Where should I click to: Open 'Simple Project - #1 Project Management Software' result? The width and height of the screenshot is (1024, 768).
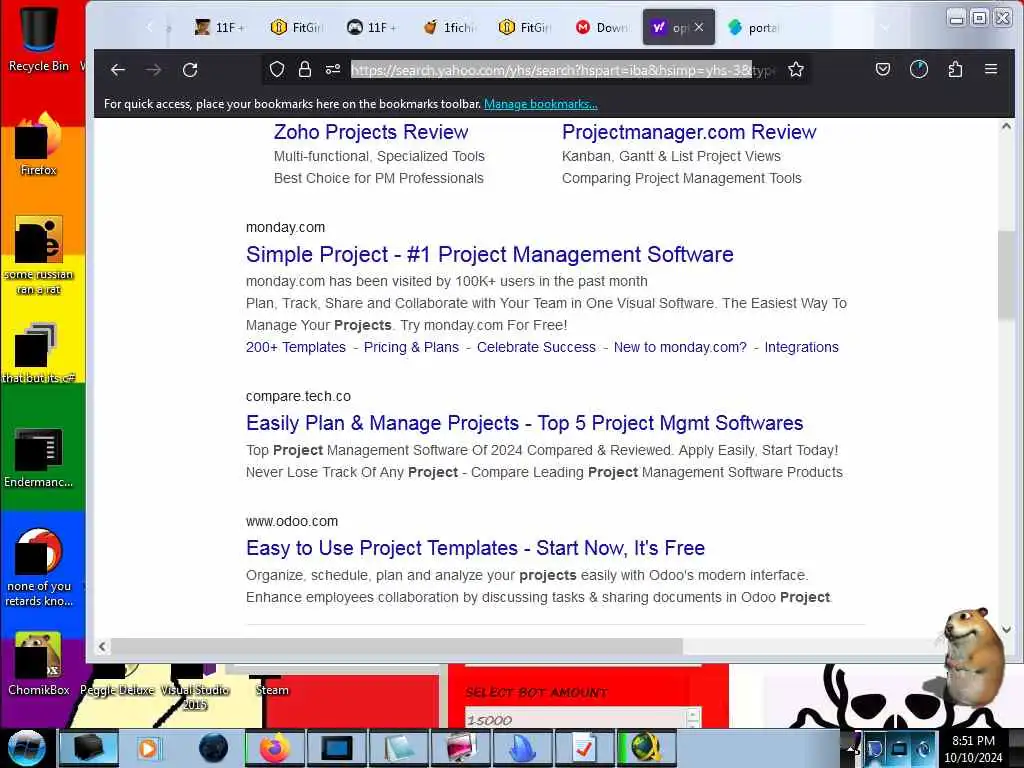point(490,254)
